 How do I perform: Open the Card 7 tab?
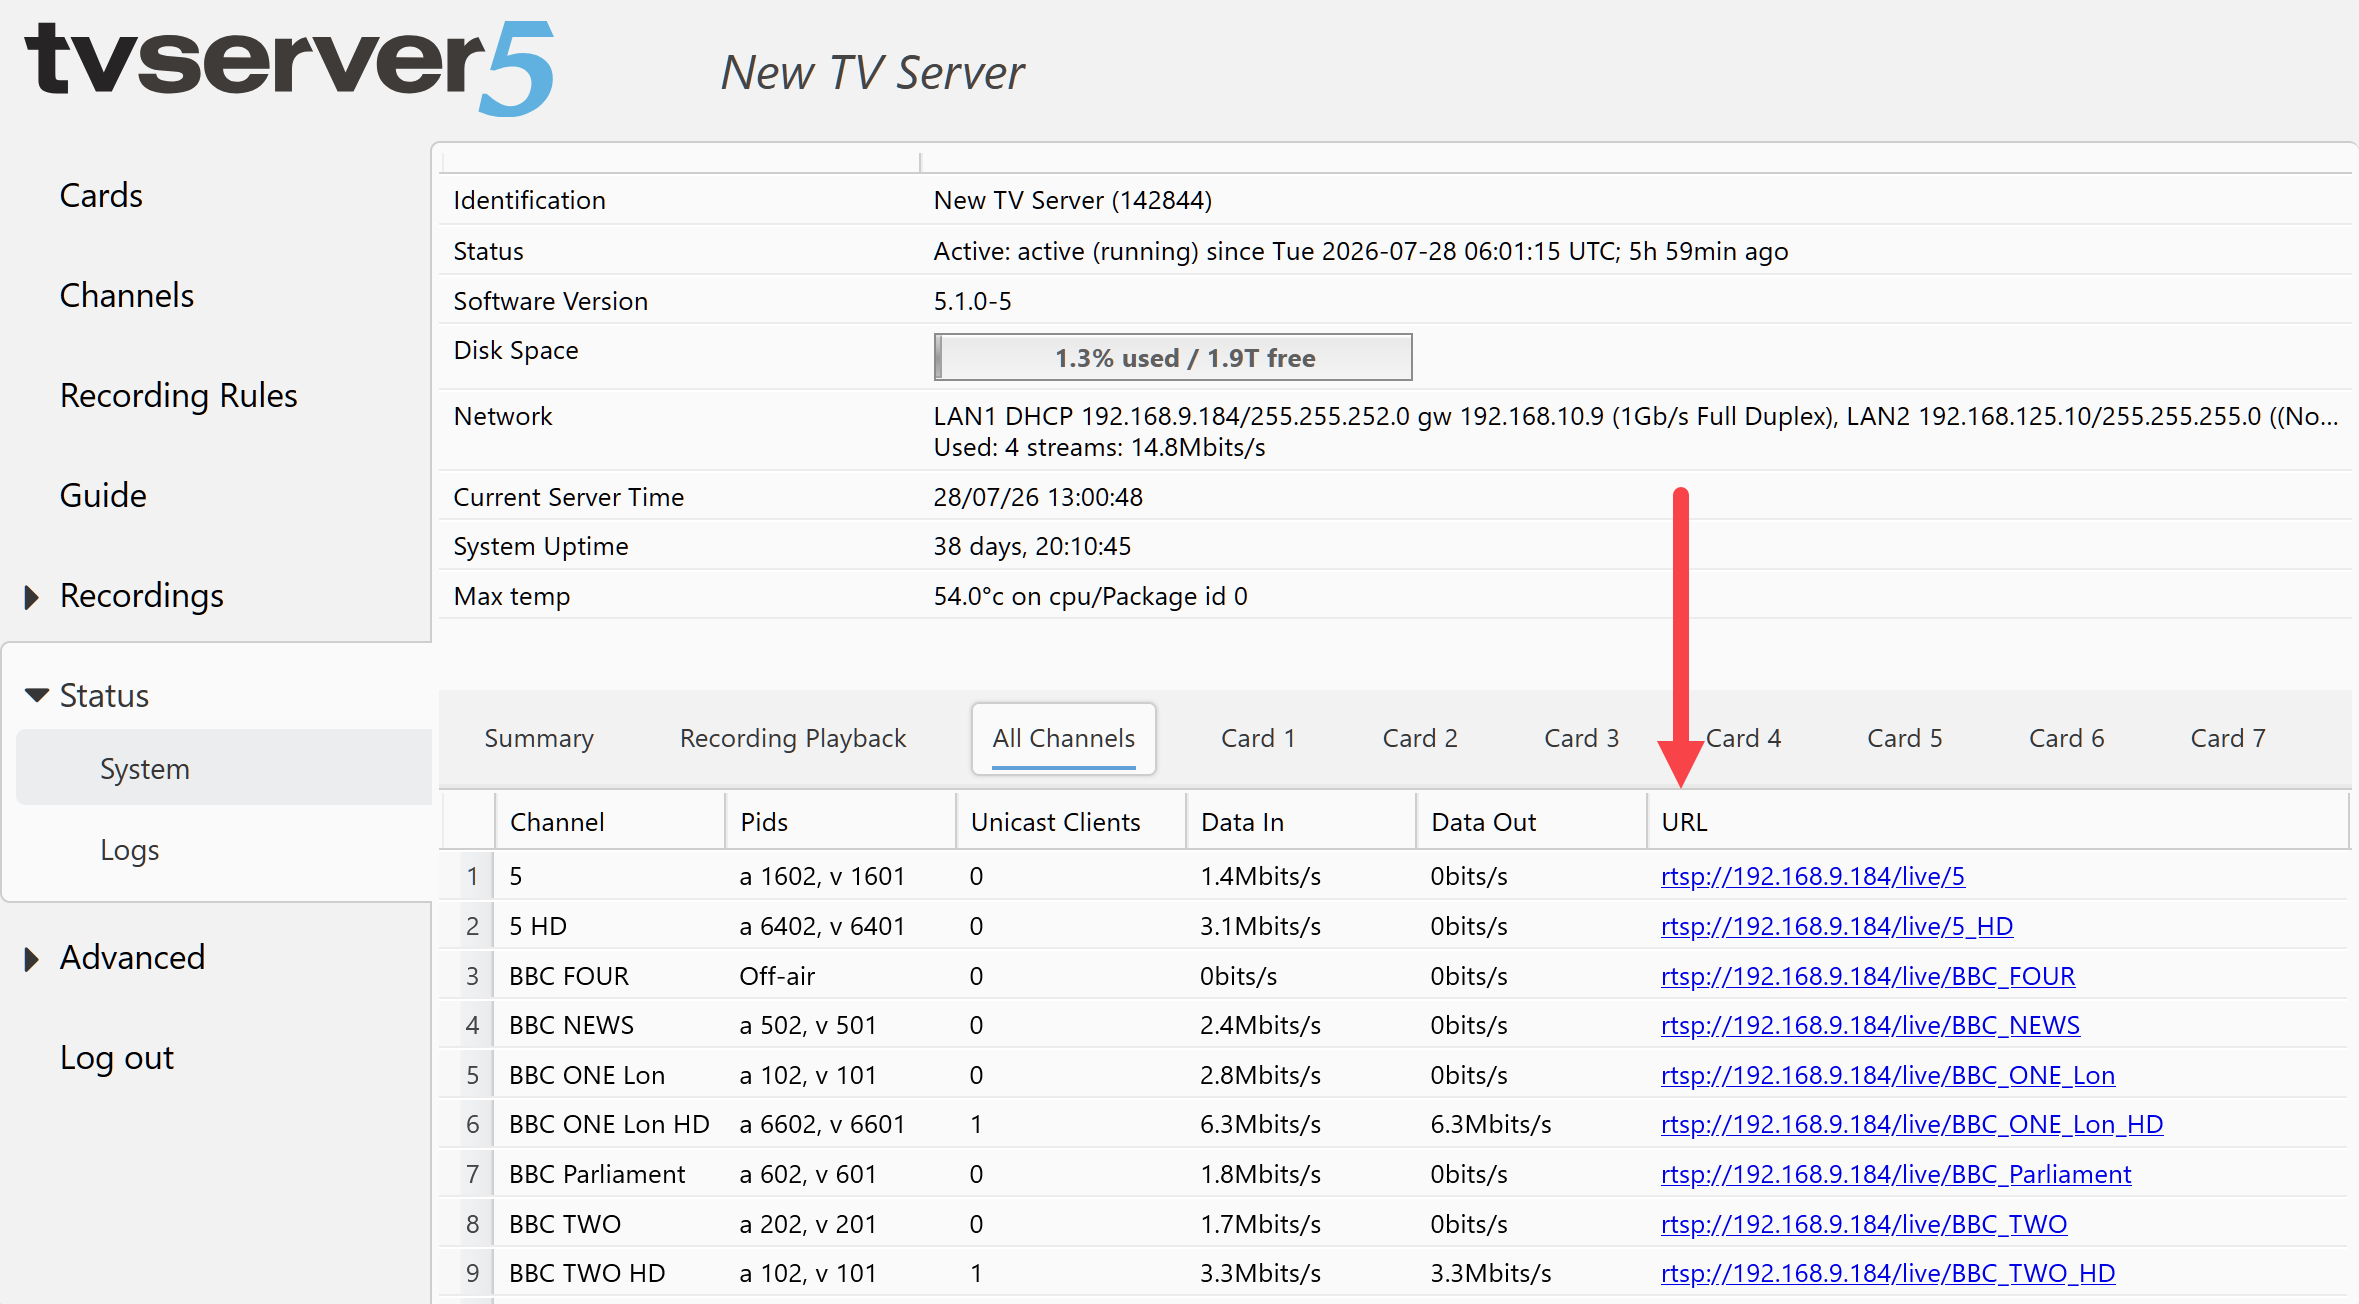coord(2228,738)
